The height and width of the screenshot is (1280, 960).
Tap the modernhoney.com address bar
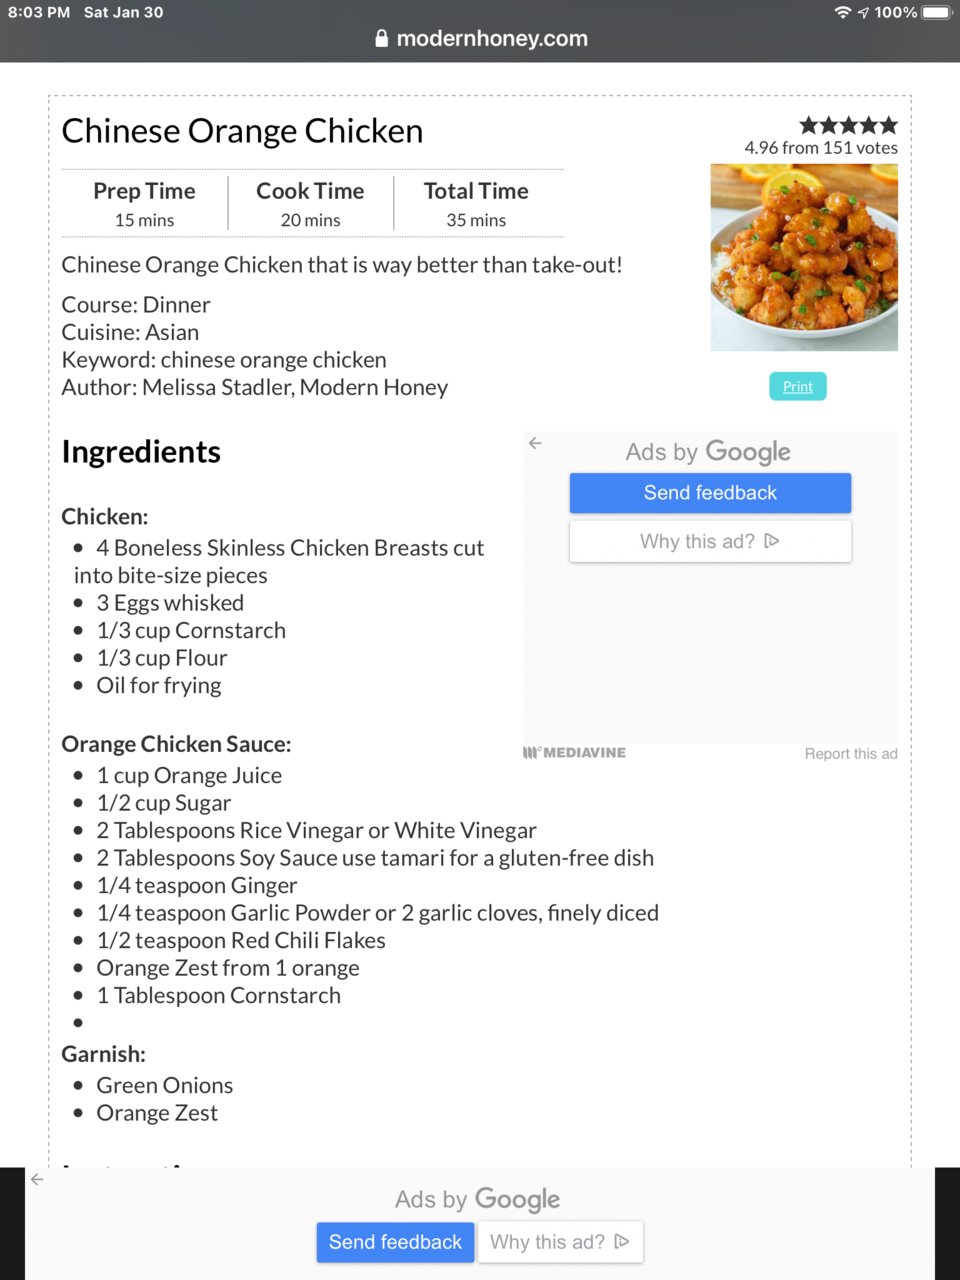click(480, 39)
